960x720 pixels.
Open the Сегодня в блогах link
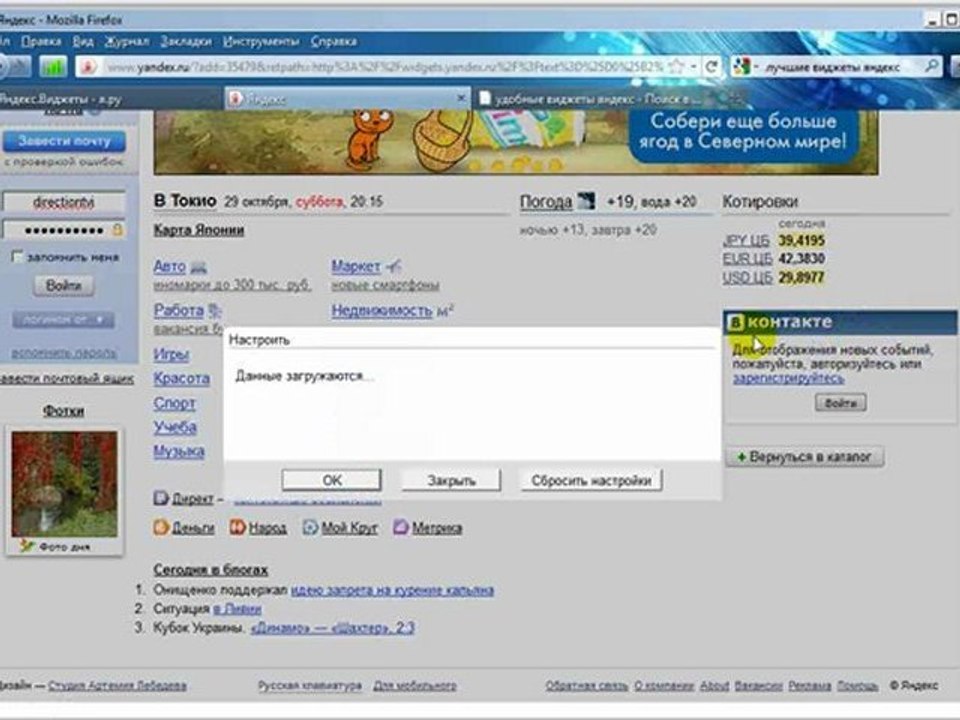point(211,569)
